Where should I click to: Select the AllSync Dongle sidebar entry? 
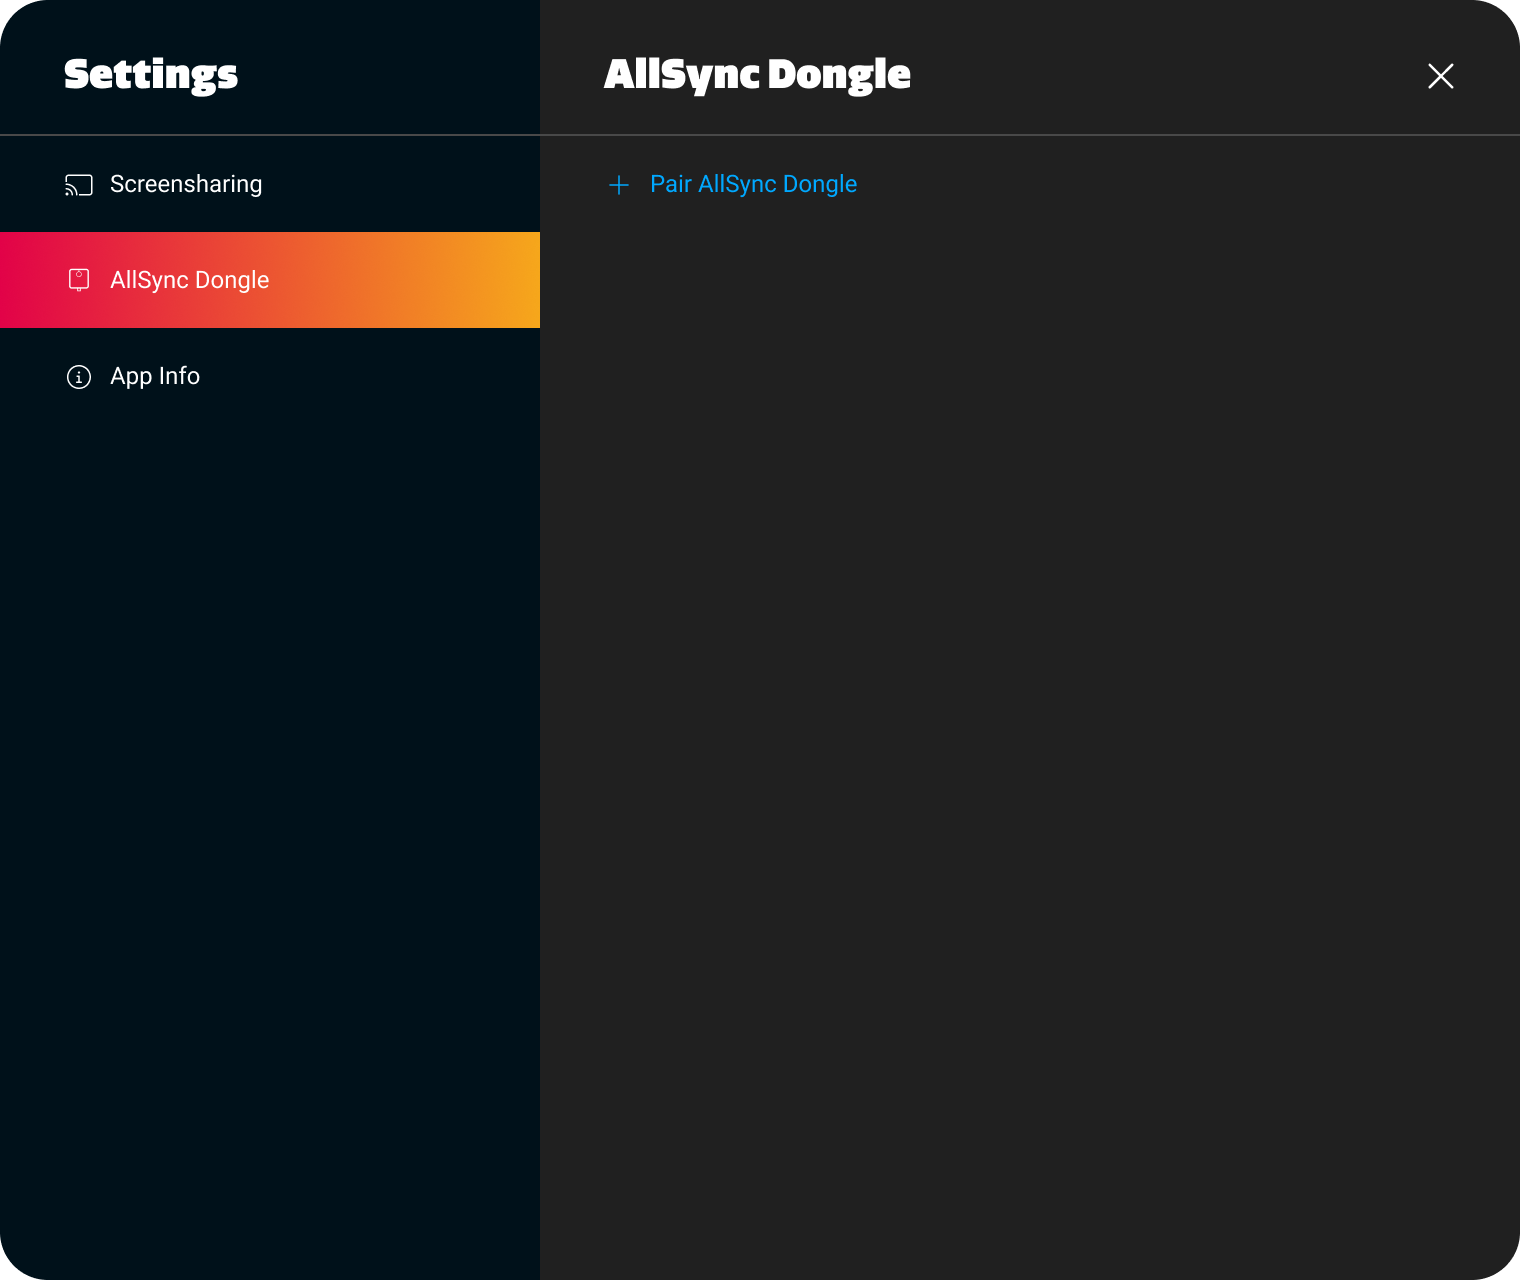(x=190, y=280)
